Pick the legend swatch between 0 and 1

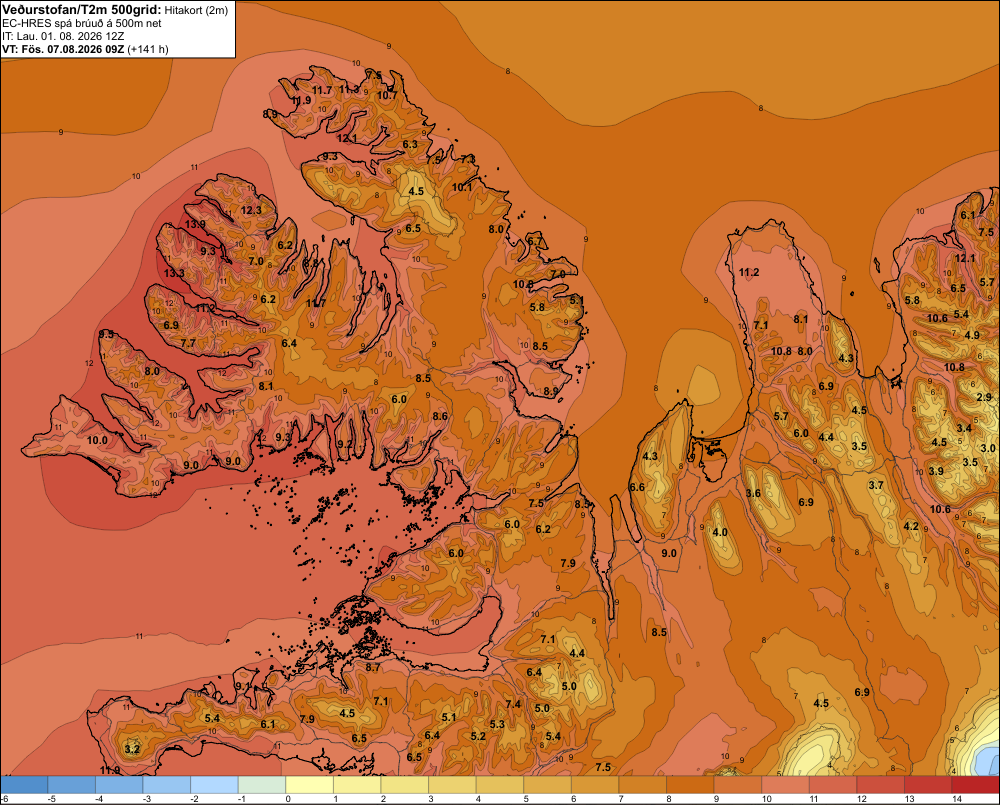click(x=309, y=785)
